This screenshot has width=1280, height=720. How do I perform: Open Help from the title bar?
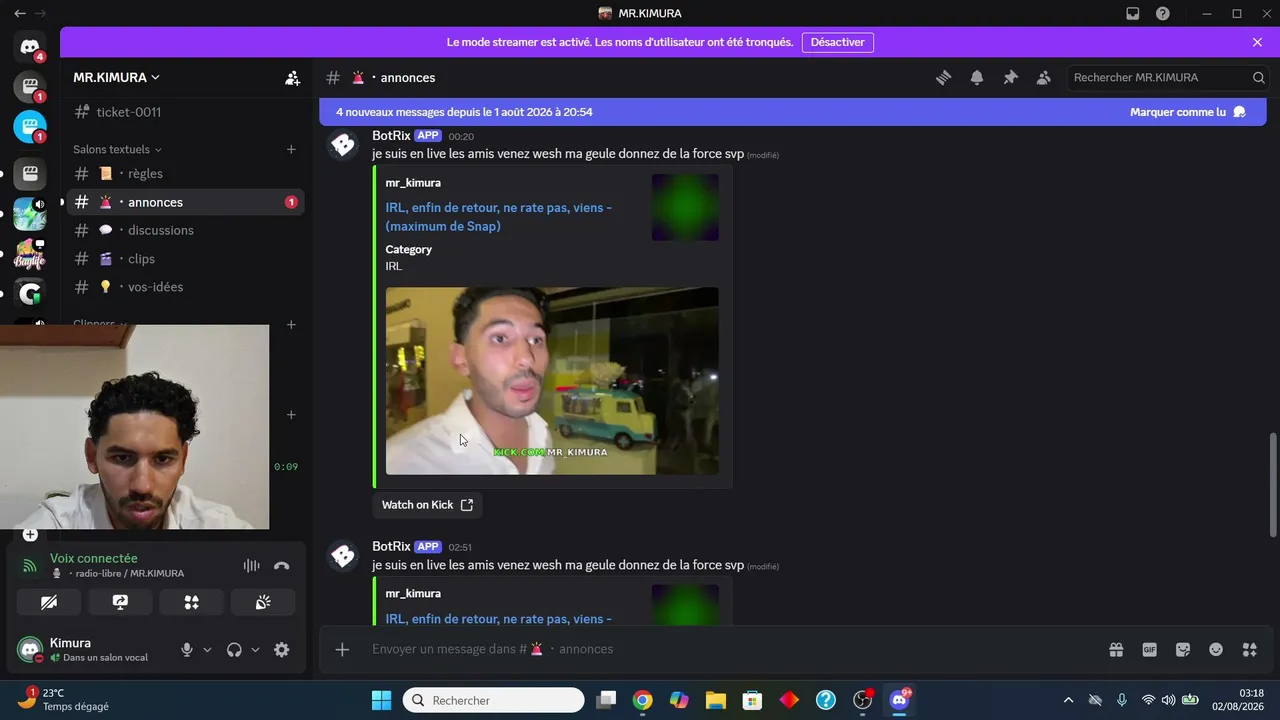click(x=1163, y=13)
